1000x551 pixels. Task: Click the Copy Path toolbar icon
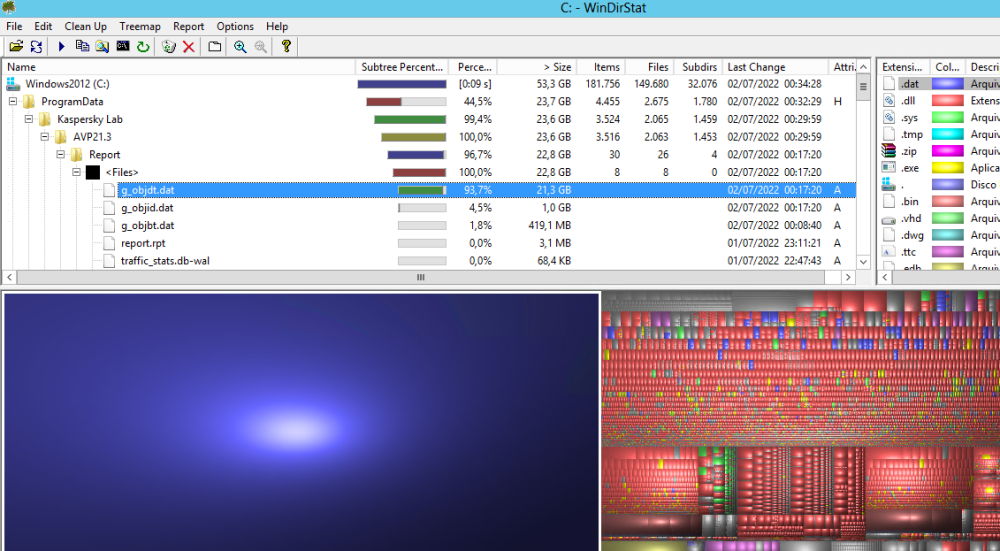[x=82, y=46]
